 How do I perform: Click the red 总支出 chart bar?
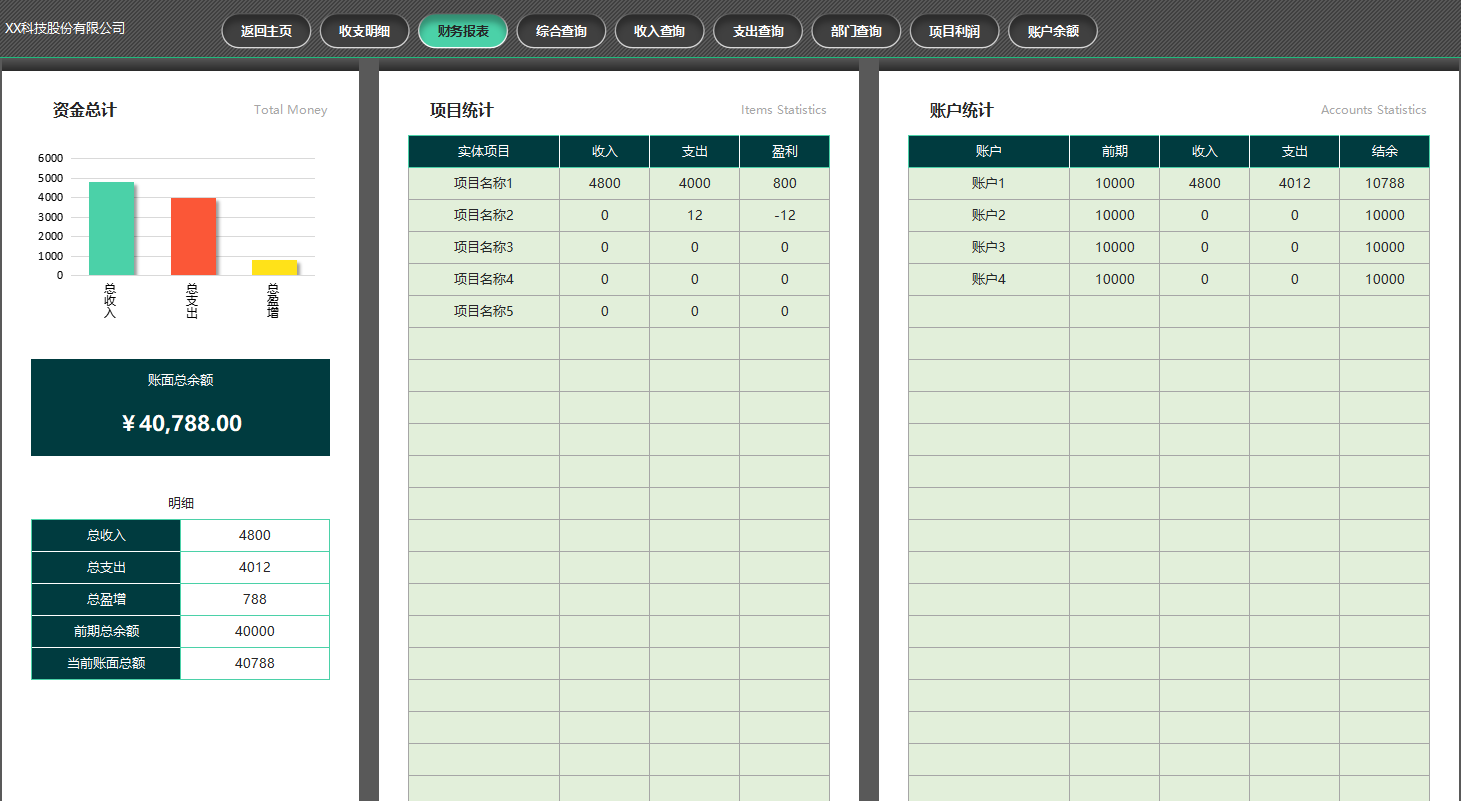coord(193,236)
